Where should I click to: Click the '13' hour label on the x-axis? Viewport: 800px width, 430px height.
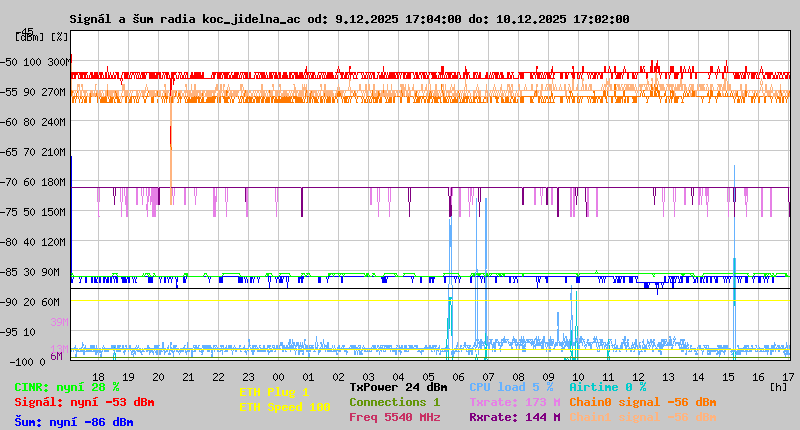click(668, 377)
